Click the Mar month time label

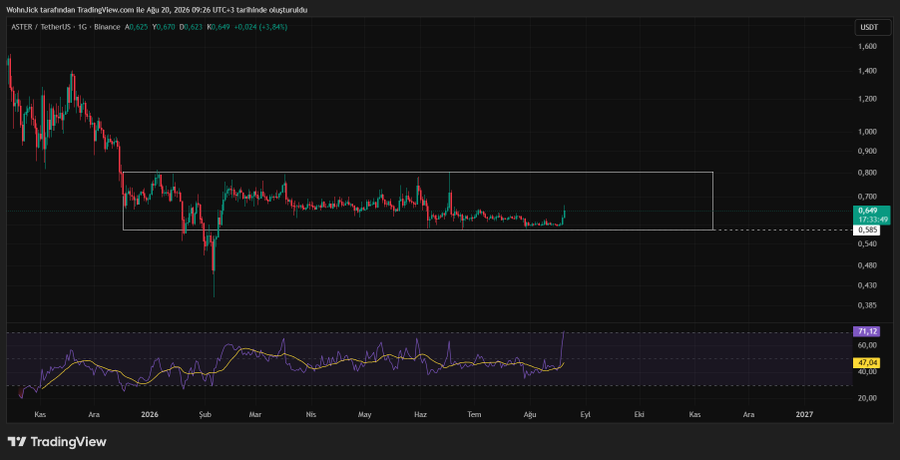[256, 414]
